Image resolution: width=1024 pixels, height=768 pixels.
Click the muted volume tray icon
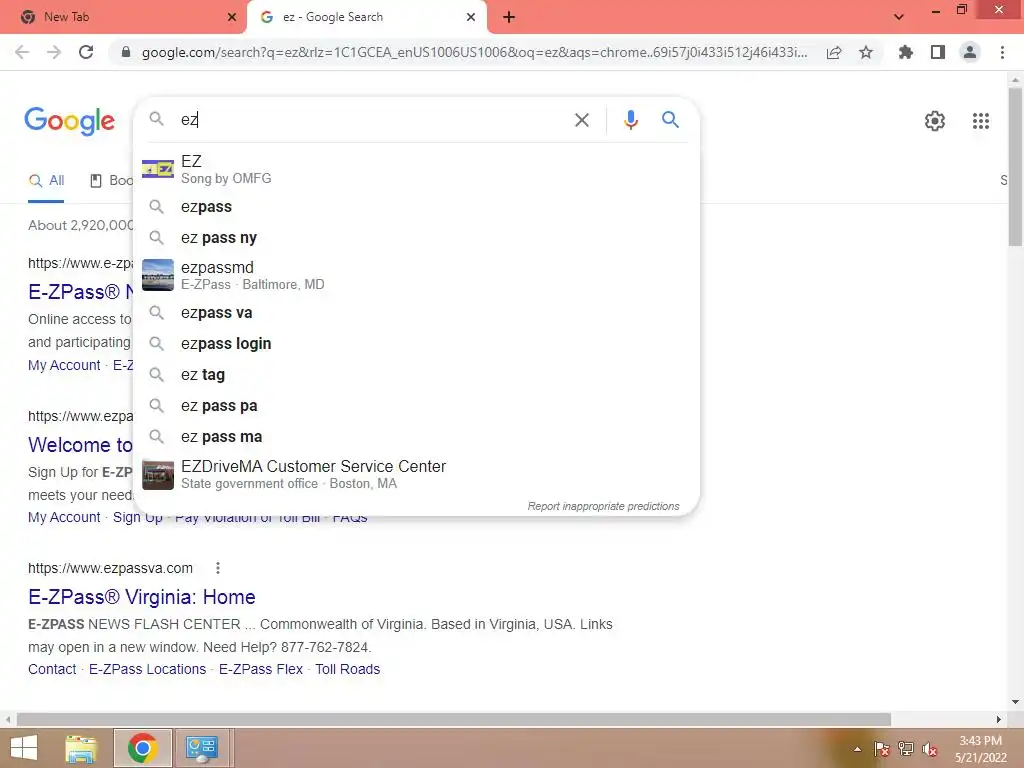pyautogui.click(x=930, y=749)
